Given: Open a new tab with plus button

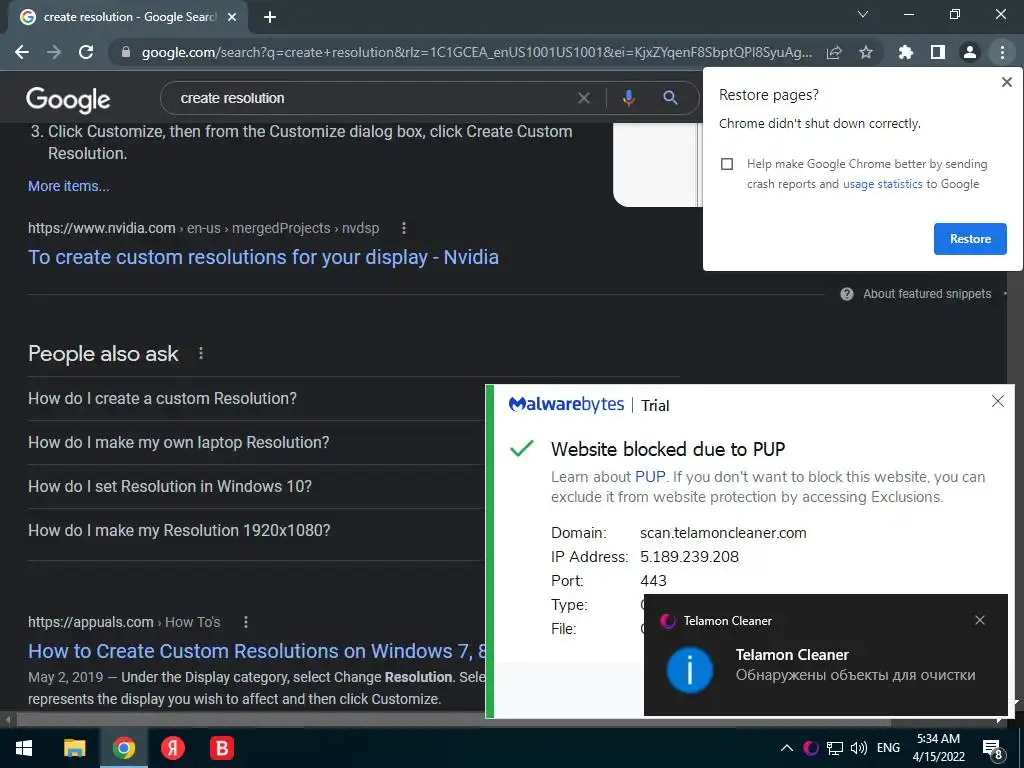Looking at the screenshot, I should [270, 17].
